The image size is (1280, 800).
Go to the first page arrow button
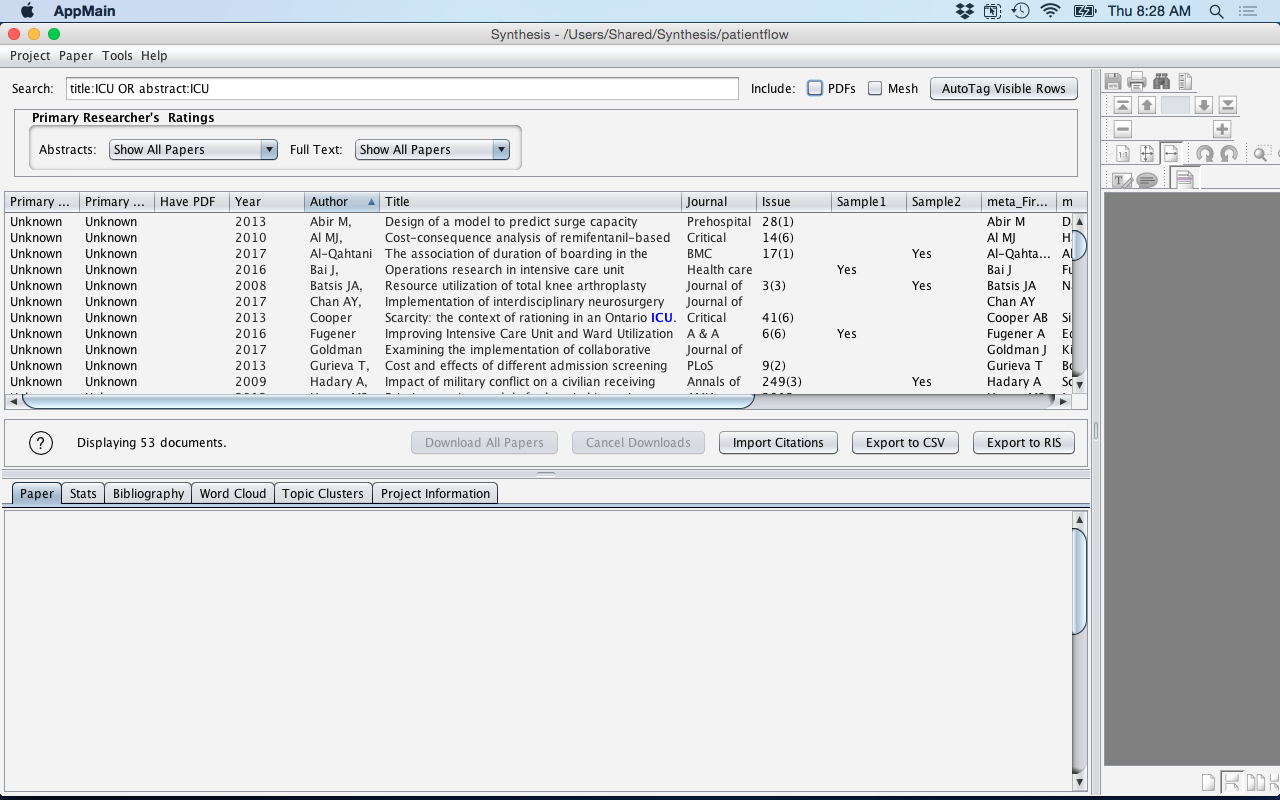click(1123, 105)
